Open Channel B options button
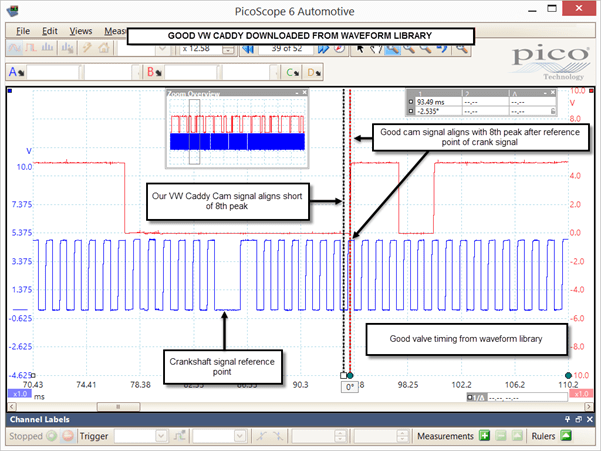 154,72
